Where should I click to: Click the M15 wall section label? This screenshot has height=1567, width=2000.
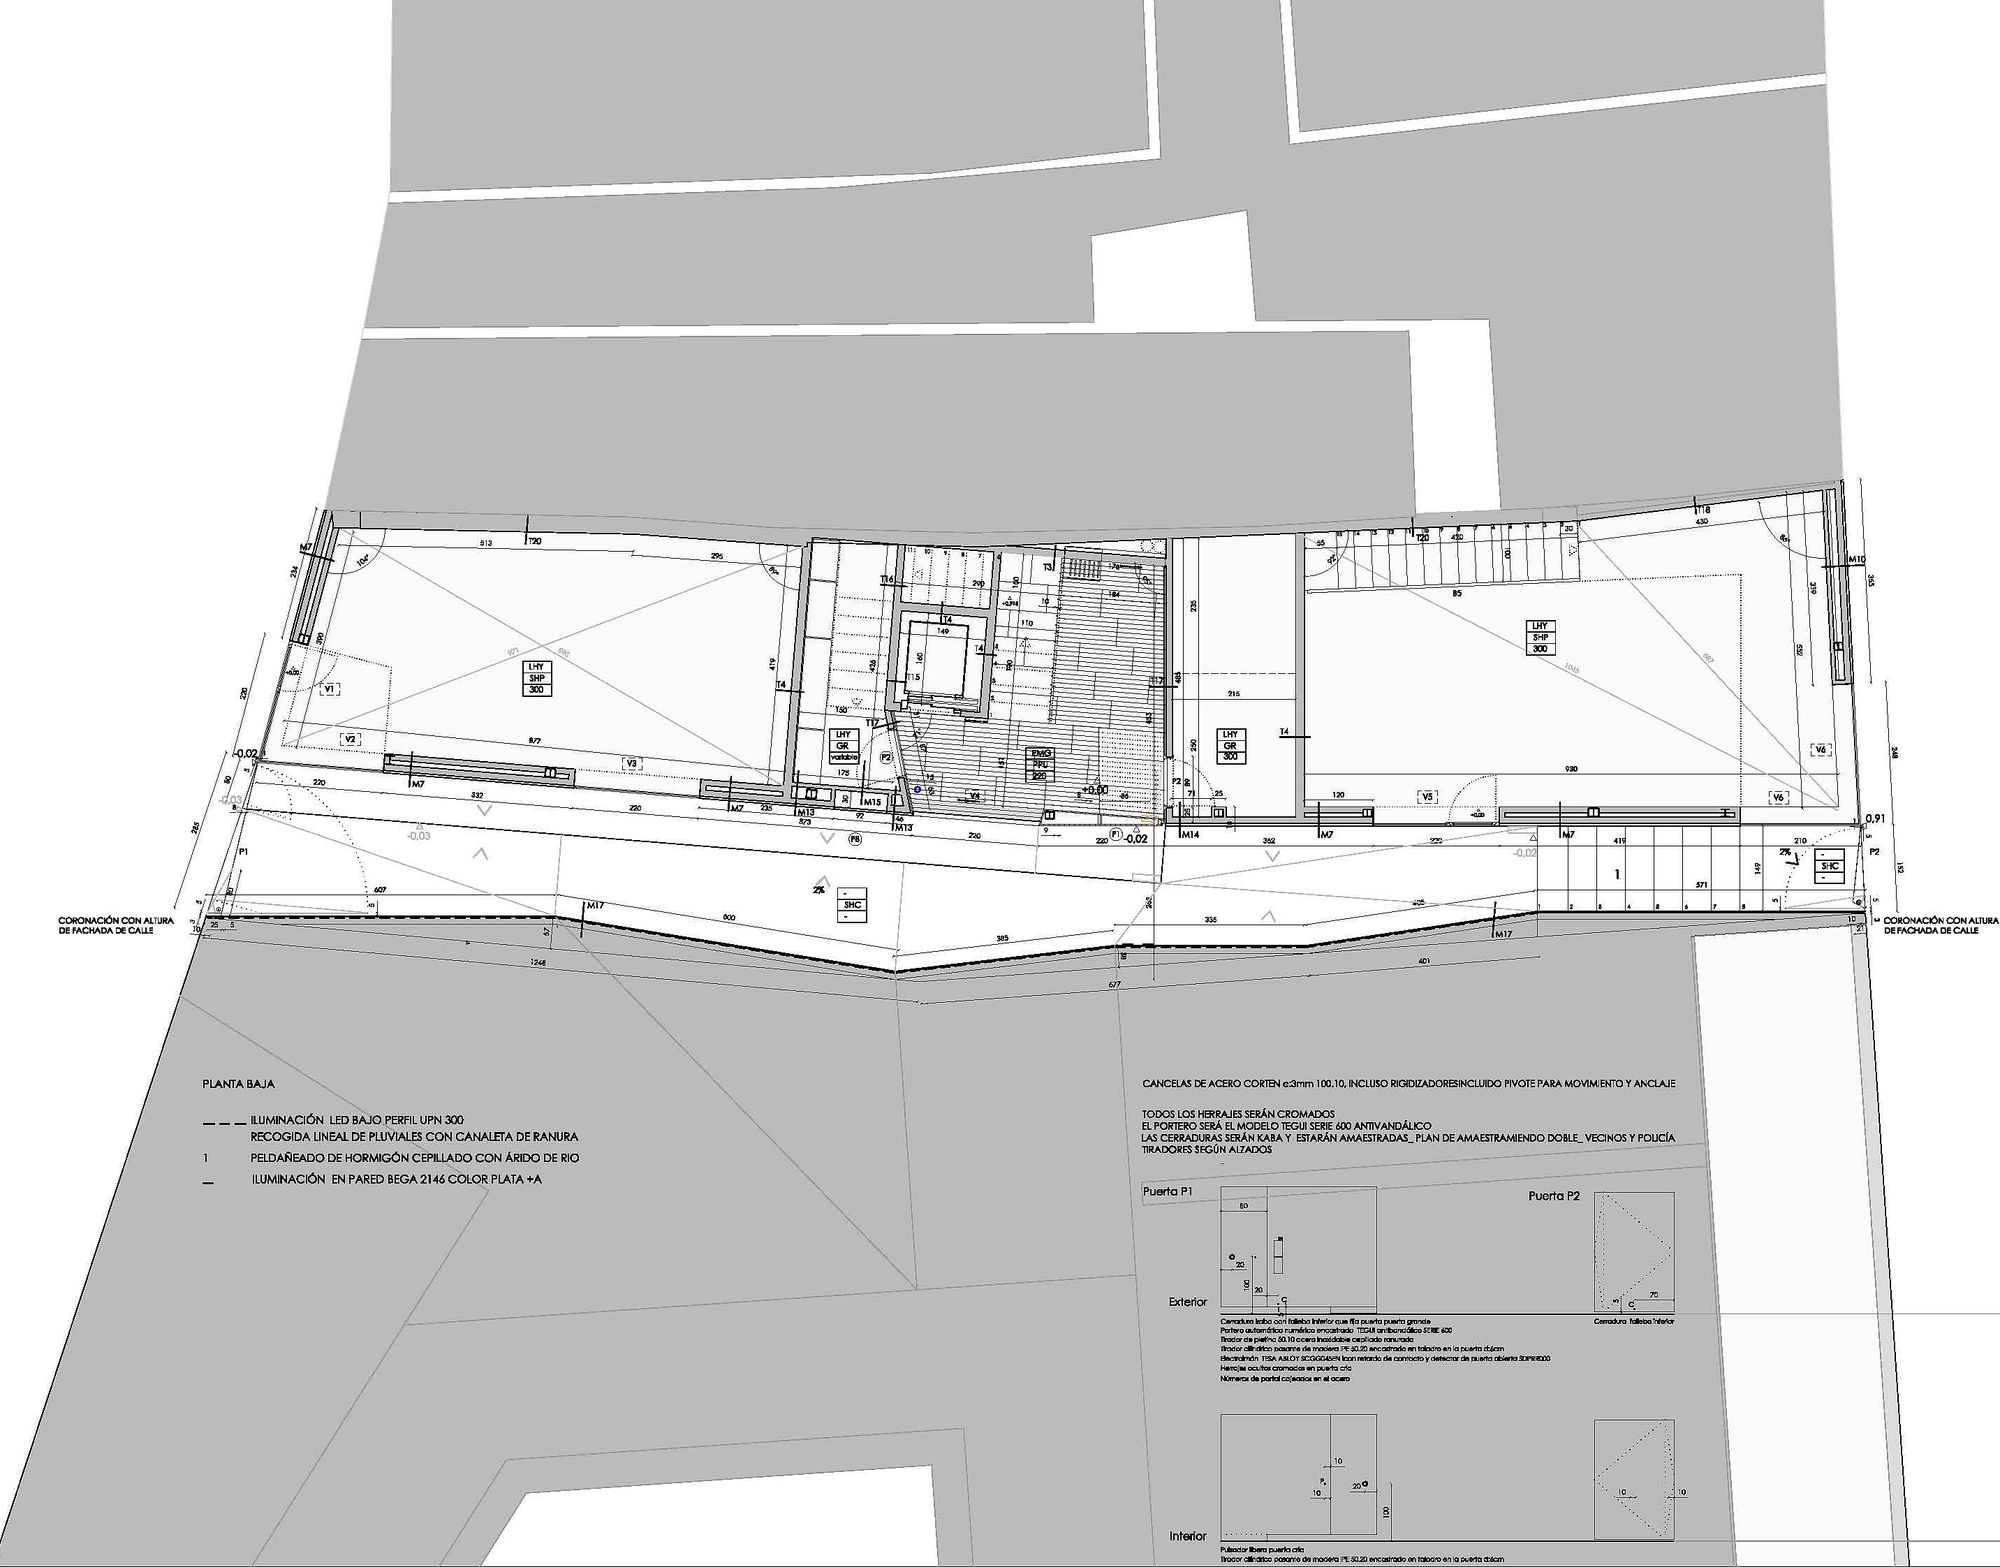point(872,802)
